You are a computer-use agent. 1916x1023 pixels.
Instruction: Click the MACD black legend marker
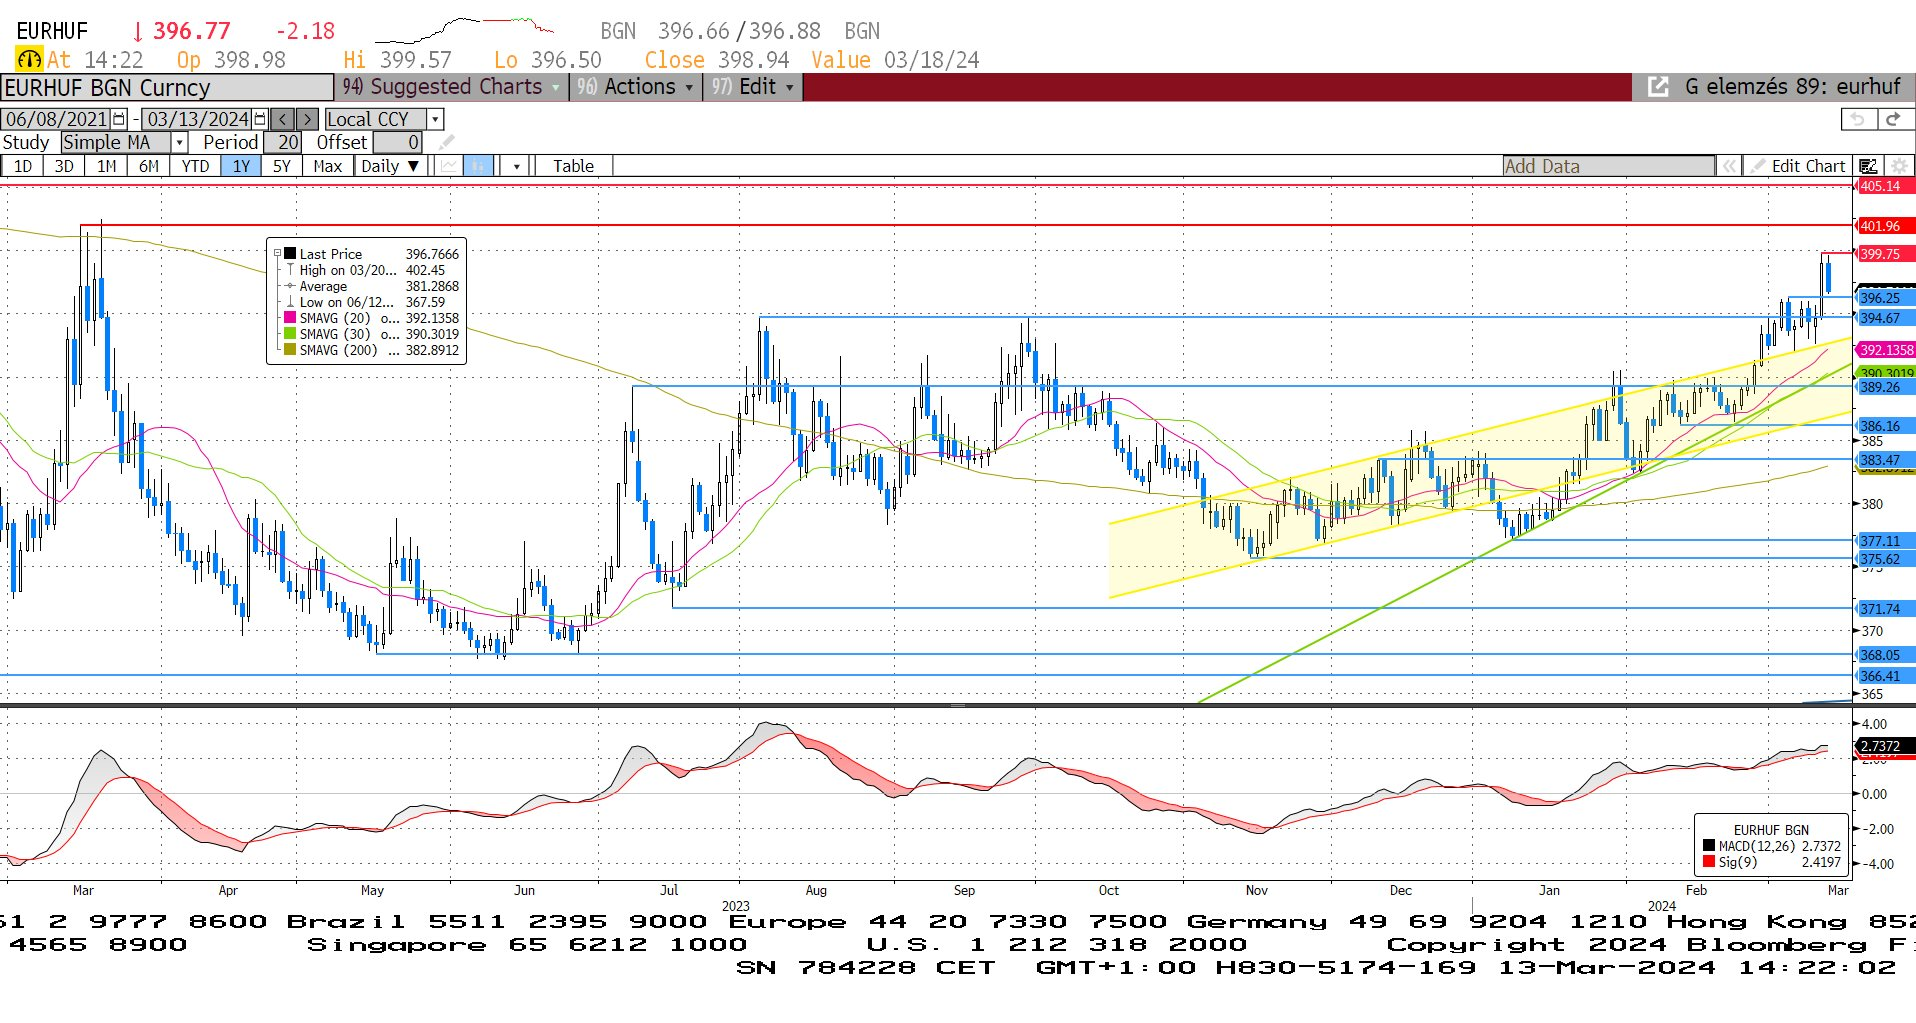click(1709, 846)
